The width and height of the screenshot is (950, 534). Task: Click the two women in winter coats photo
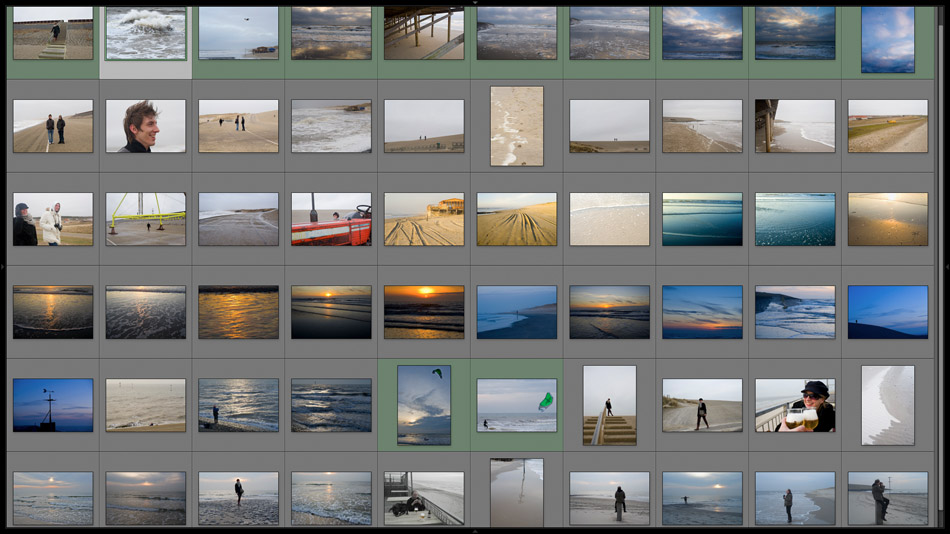[53, 219]
